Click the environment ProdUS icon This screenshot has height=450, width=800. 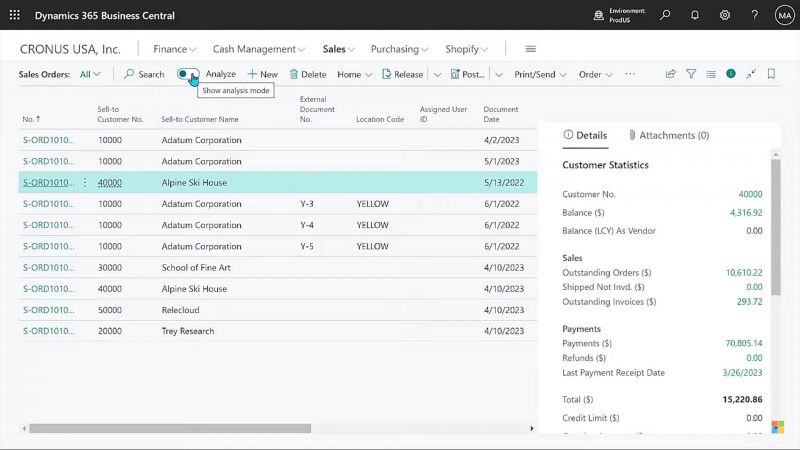coord(598,15)
